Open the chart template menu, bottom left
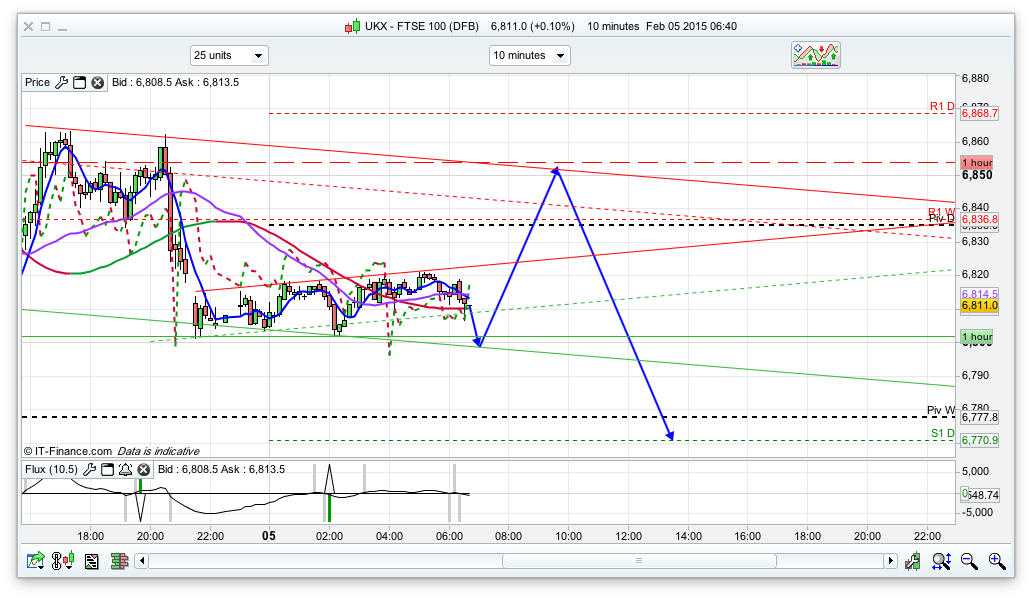 (36, 562)
